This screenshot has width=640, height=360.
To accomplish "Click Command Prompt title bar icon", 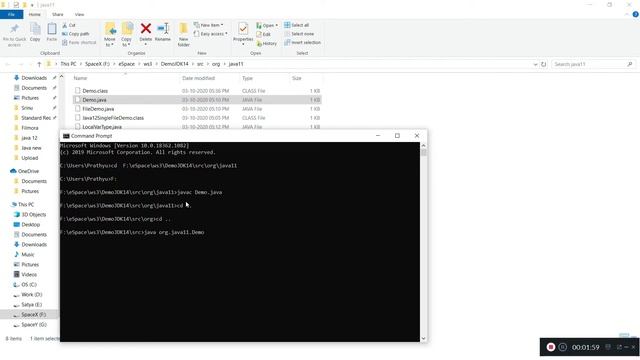I will click(66, 136).
